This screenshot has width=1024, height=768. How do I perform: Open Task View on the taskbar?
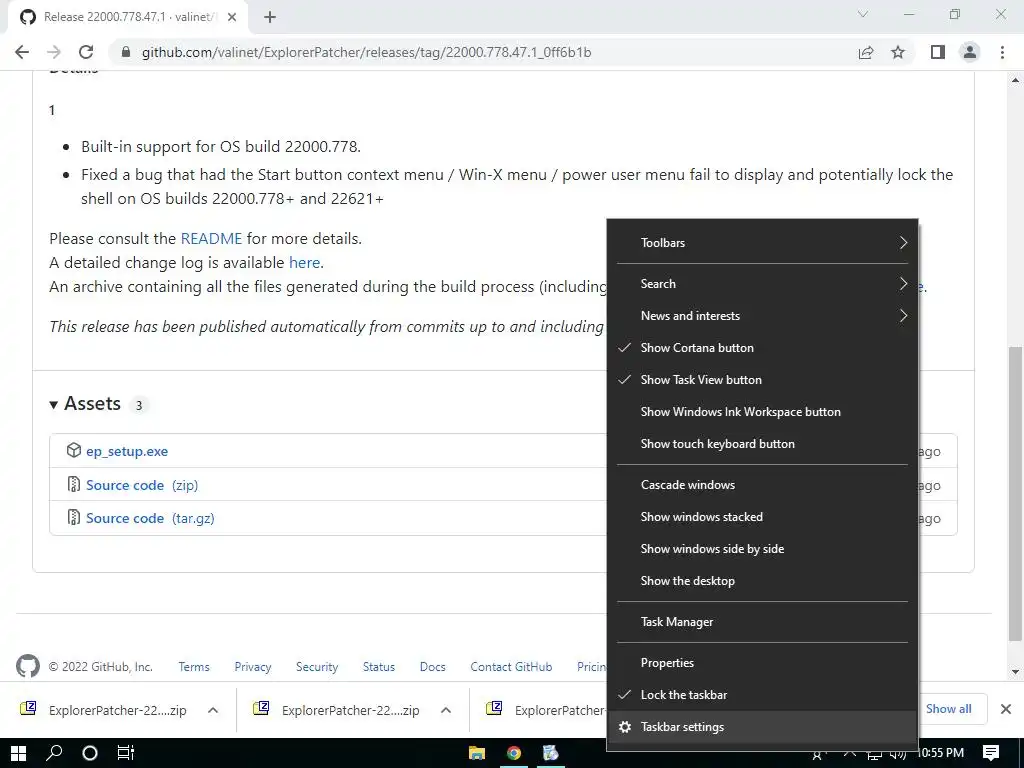(x=125, y=753)
